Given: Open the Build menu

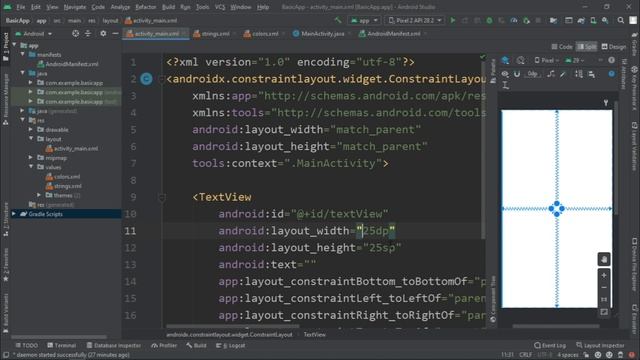Looking at the screenshot, I should (x=168, y=7).
